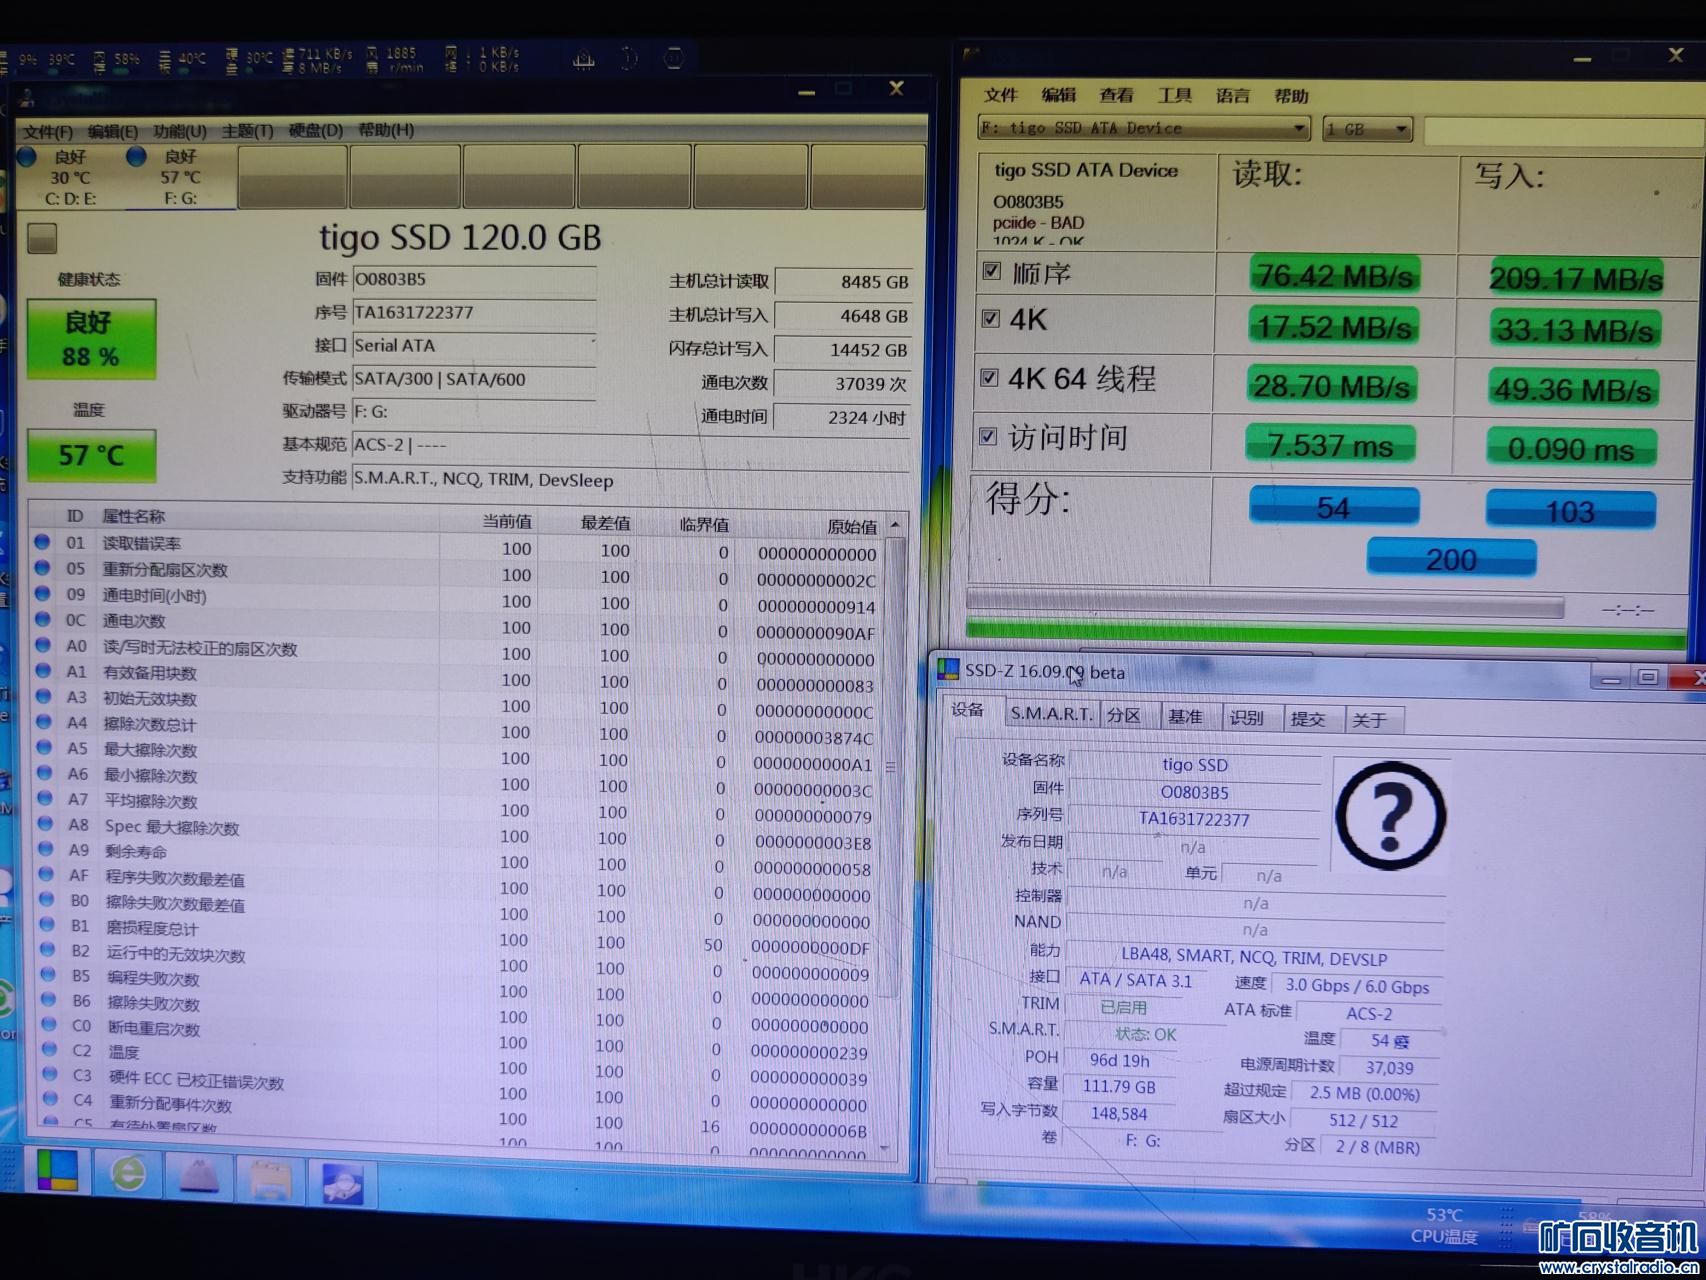Viewport: 1706px width, 1280px height.
Task: Open 硬盘(D) menu in CrystalDiskInfo
Action: pyautogui.click(x=316, y=130)
